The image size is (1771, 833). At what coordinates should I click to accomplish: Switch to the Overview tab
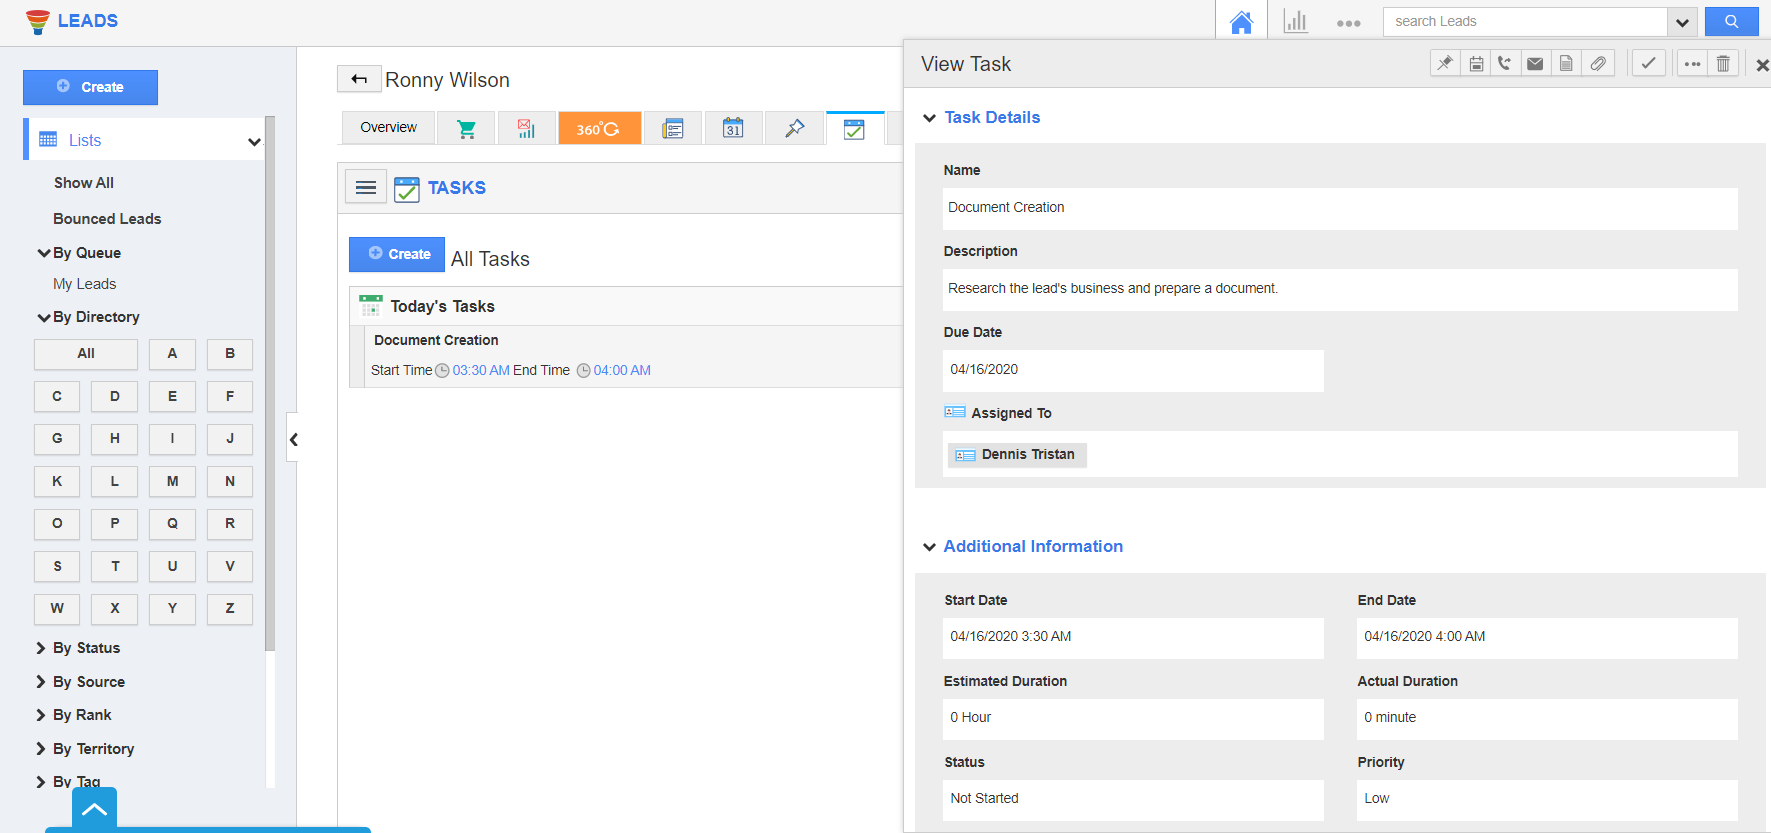[388, 128]
